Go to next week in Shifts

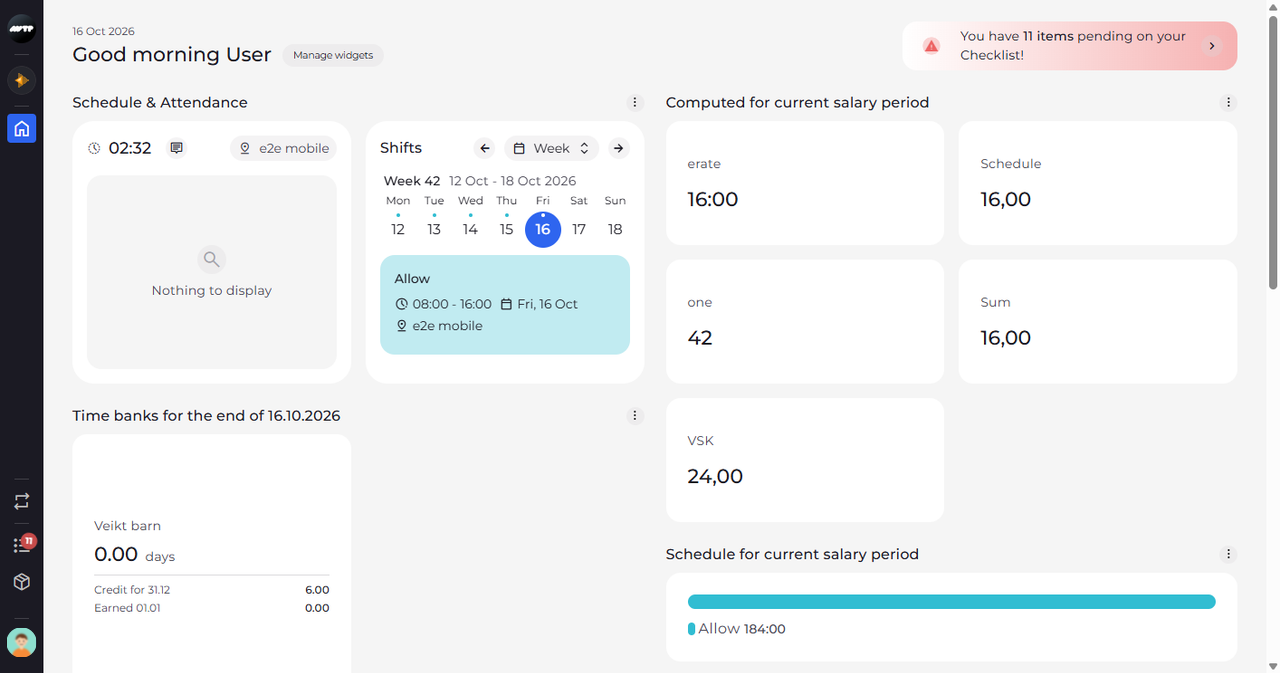coord(619,148)
